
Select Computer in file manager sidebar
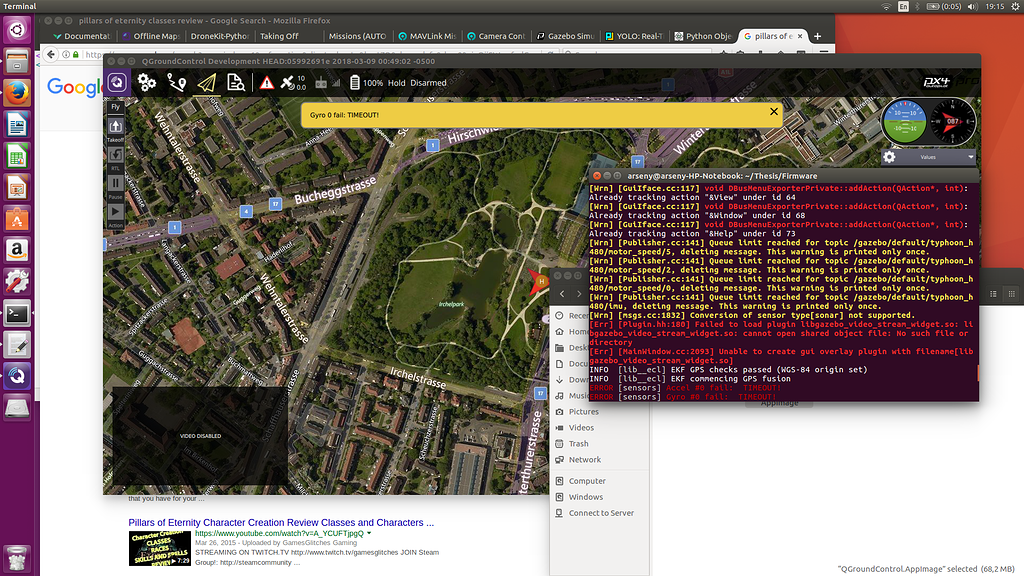coord(587,481)
